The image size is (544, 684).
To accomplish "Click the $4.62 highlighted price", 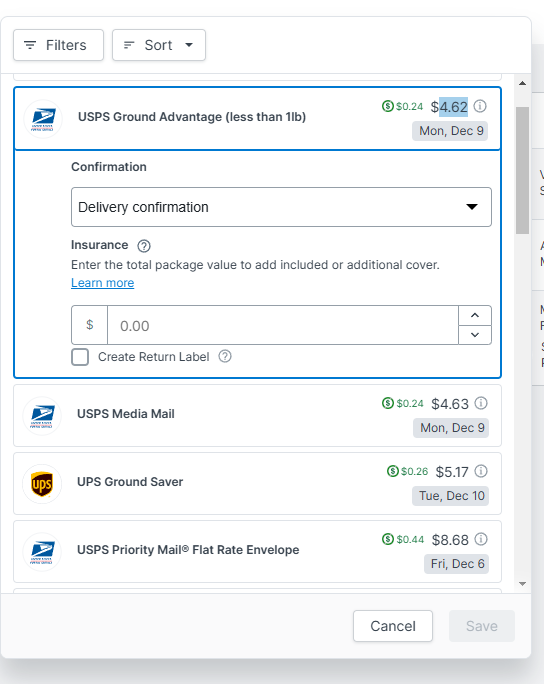I will click(449, 107).
